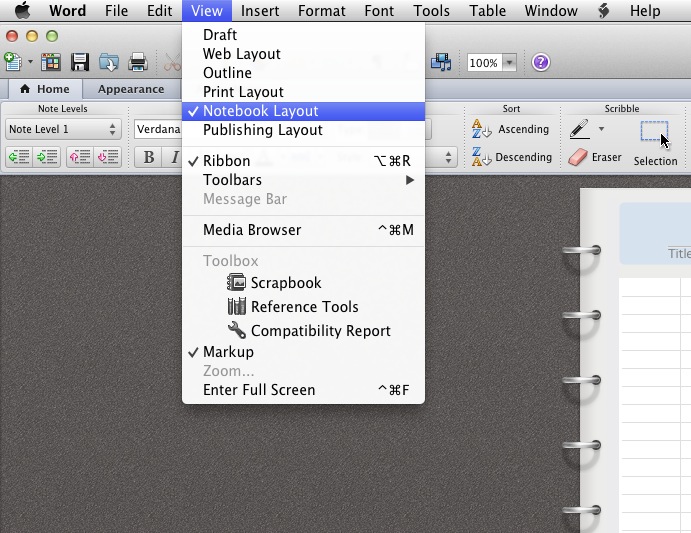691x533 pixels.
Task: Select the Scribble pen tool
Action: tap(580, 129)
